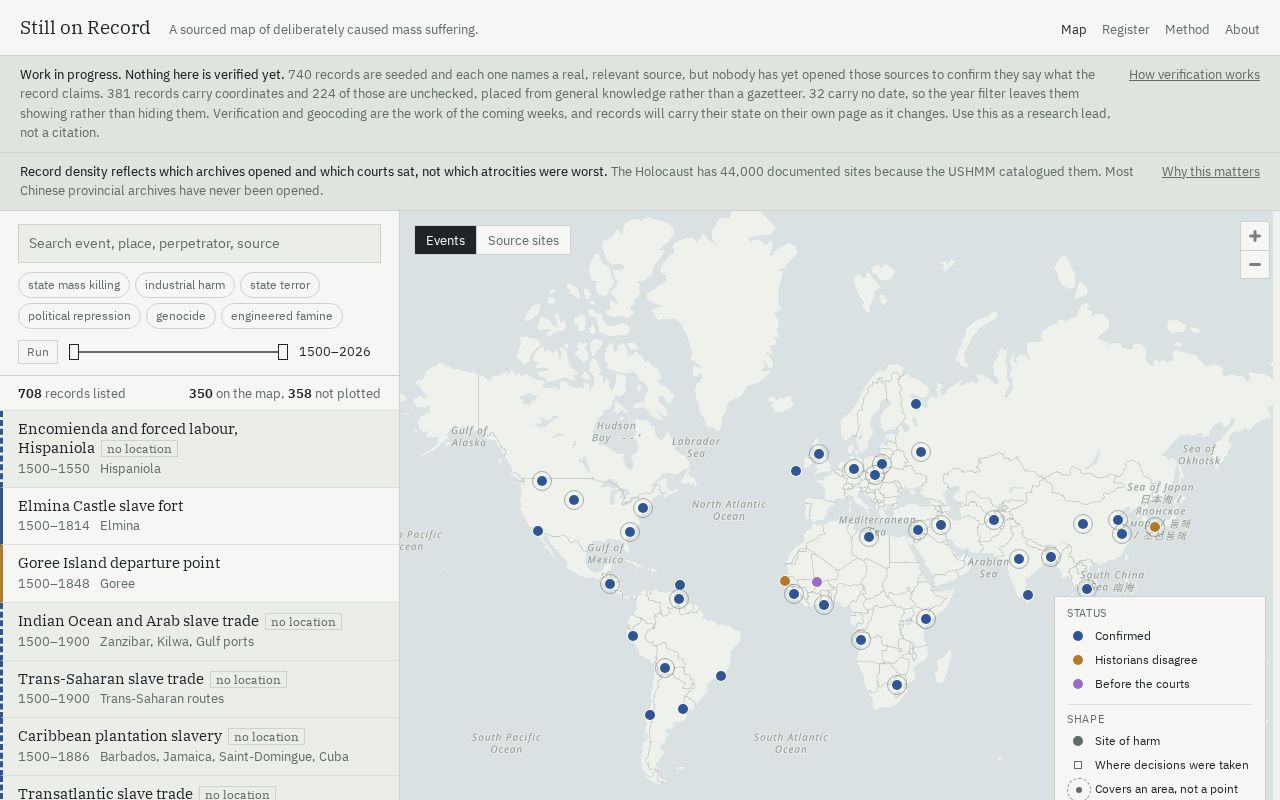This screenshot has height=800, width=1280.
Task: Zoom in on the map with plus button
Action: tap(1255, 236)
